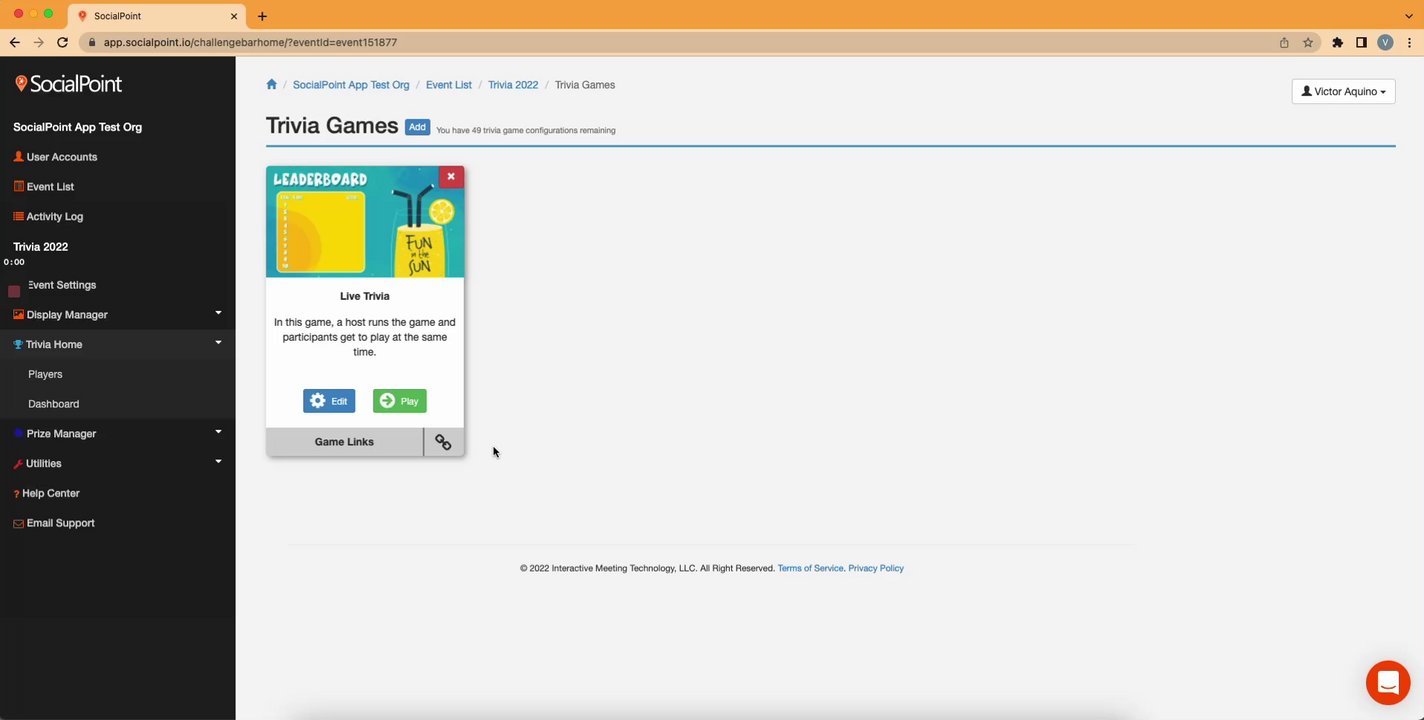Close the SocialPoint browser tab
1424x720 pixels.
(x=234, y=16)
